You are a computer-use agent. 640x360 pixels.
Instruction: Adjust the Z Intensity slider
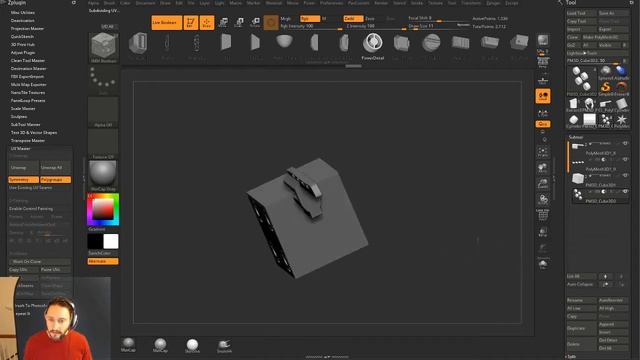376,26
